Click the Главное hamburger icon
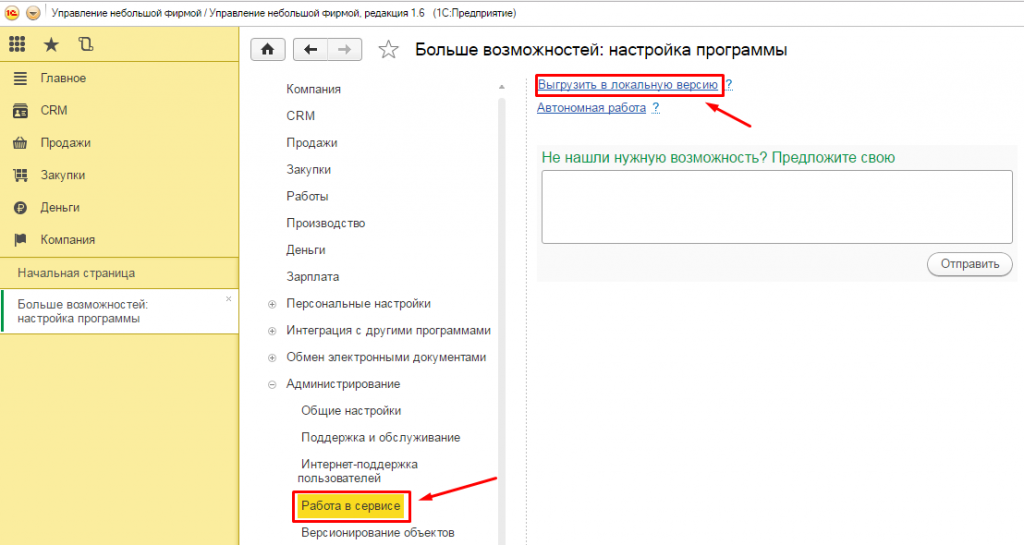 coord(20,78)
